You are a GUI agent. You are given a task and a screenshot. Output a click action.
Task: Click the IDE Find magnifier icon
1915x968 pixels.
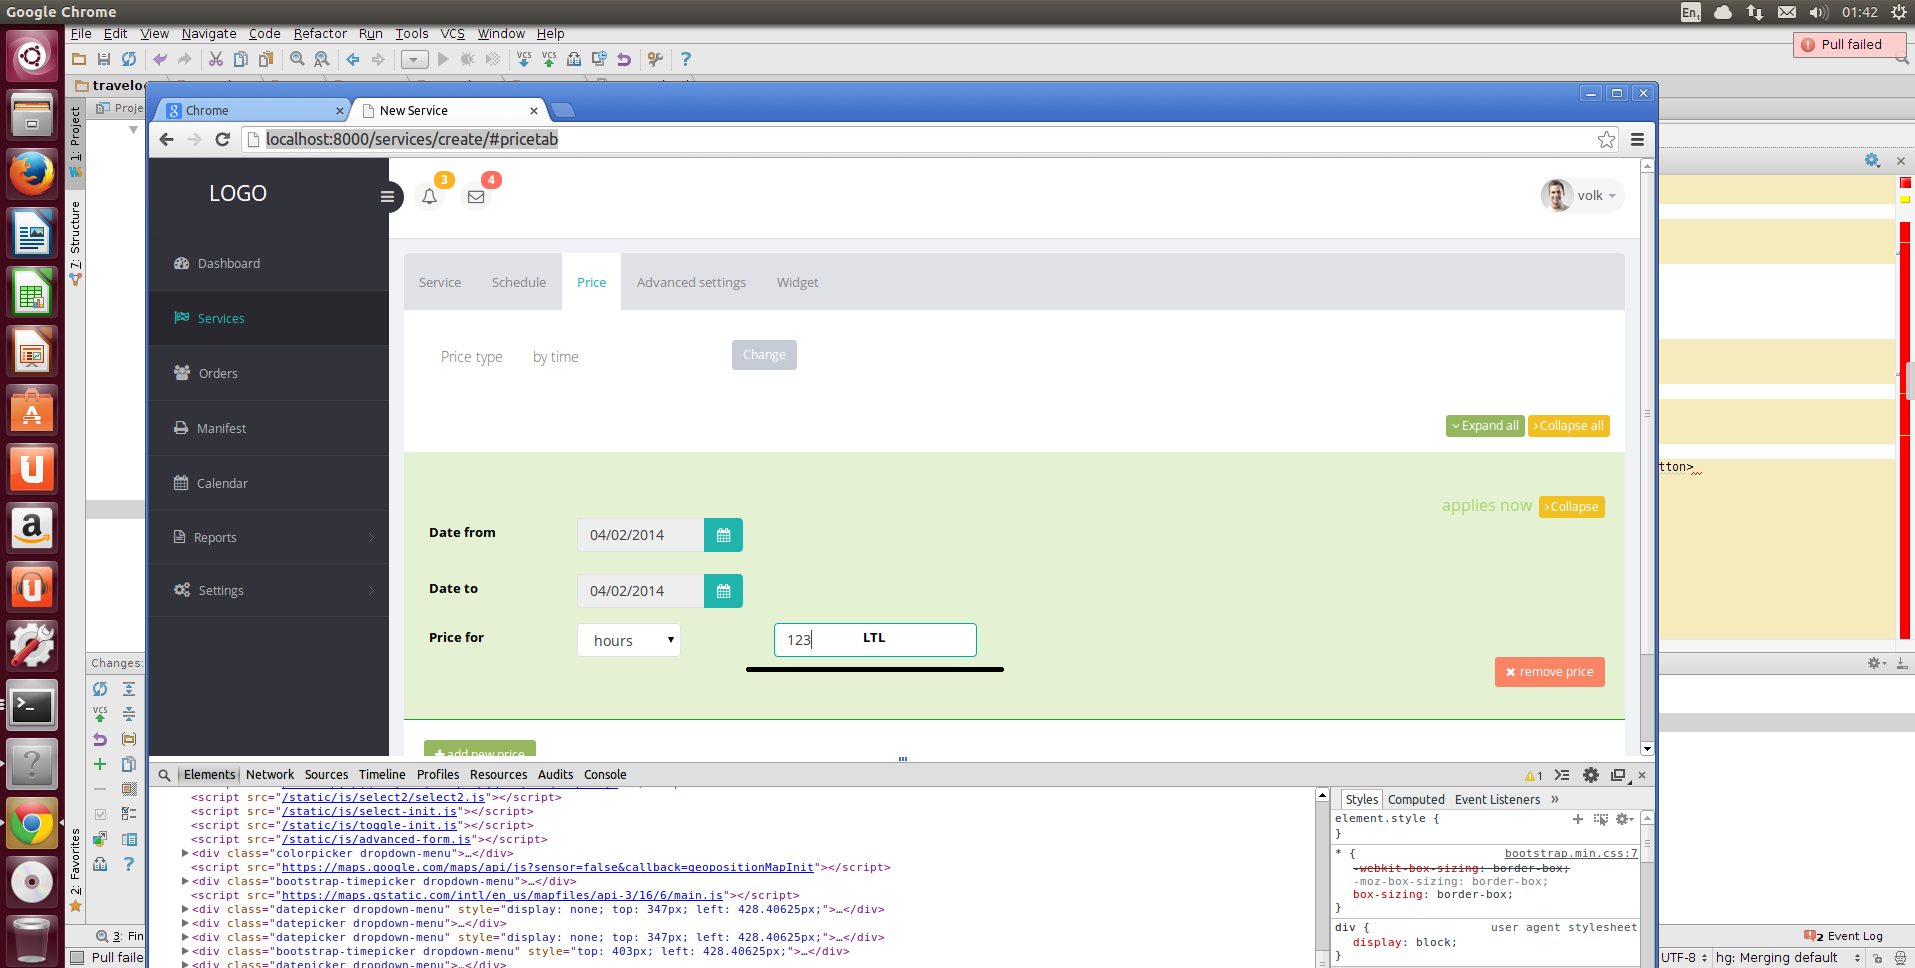[297, 59]
